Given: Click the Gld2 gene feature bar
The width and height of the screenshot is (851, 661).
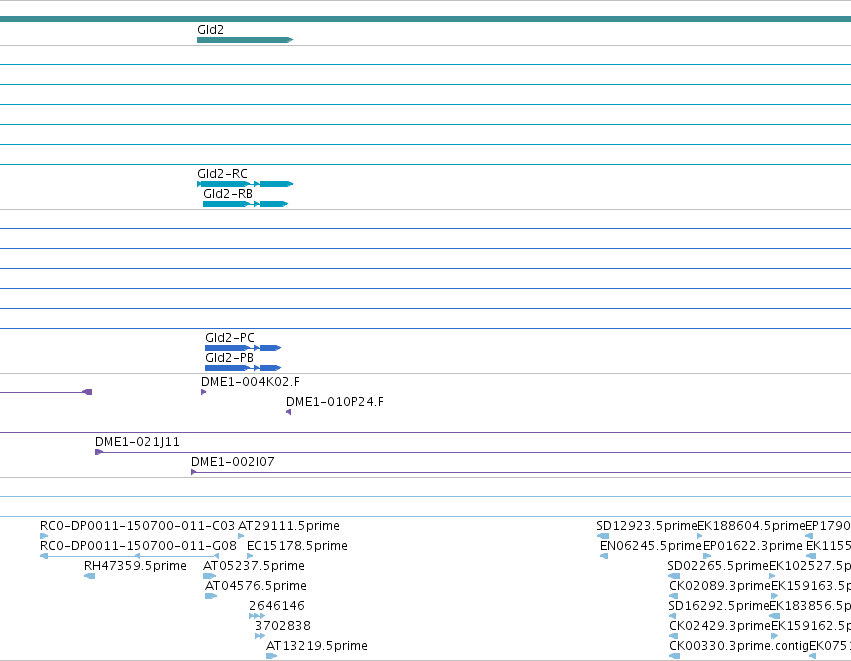Looking at the screenshot, I should (245, 40).
